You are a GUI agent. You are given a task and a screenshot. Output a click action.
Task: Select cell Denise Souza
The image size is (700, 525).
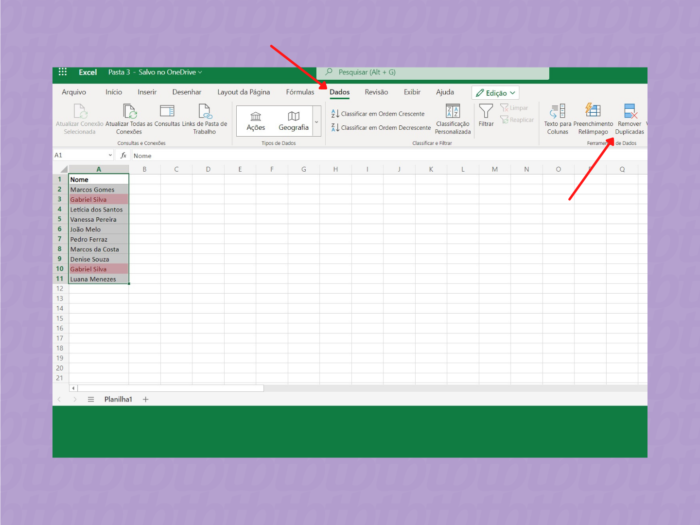pyautogui.click(x=99, y=259)
